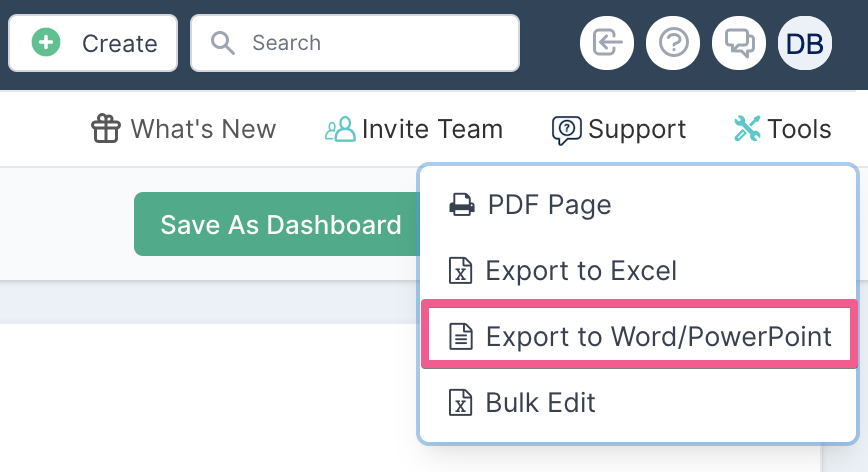868x472 pixels.
Task: Click the Create button
Action: click(93, 43)
